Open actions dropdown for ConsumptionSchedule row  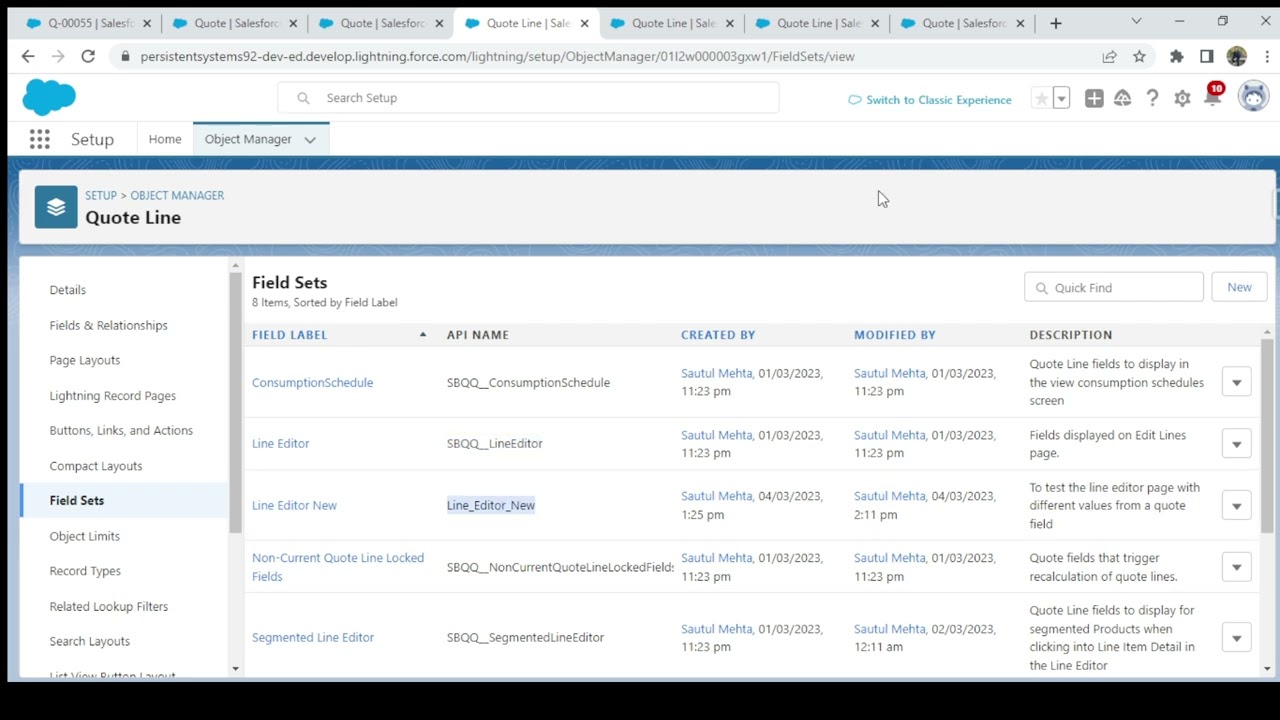click(x=1236, y=383)
